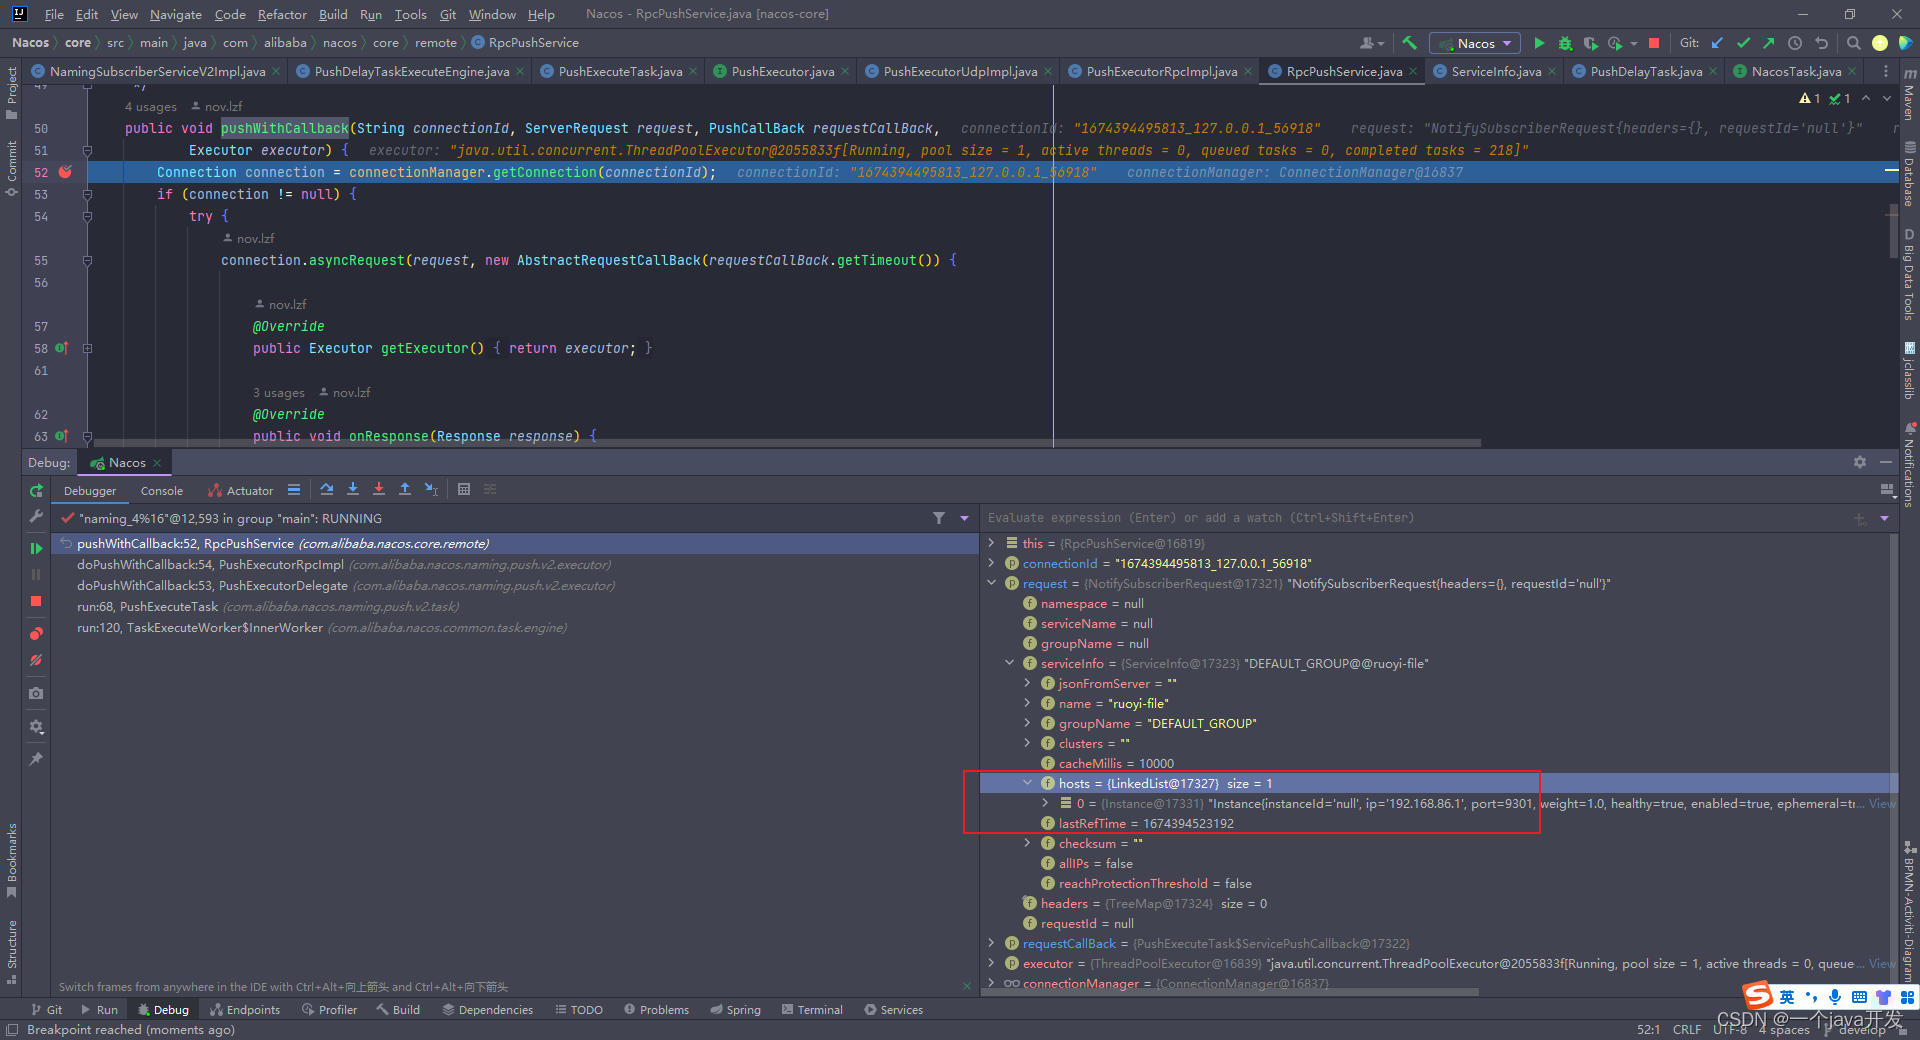Open debug panel settings gear at right
Viewport: 1920px width, 1040px height.
tap(1860, 462)
